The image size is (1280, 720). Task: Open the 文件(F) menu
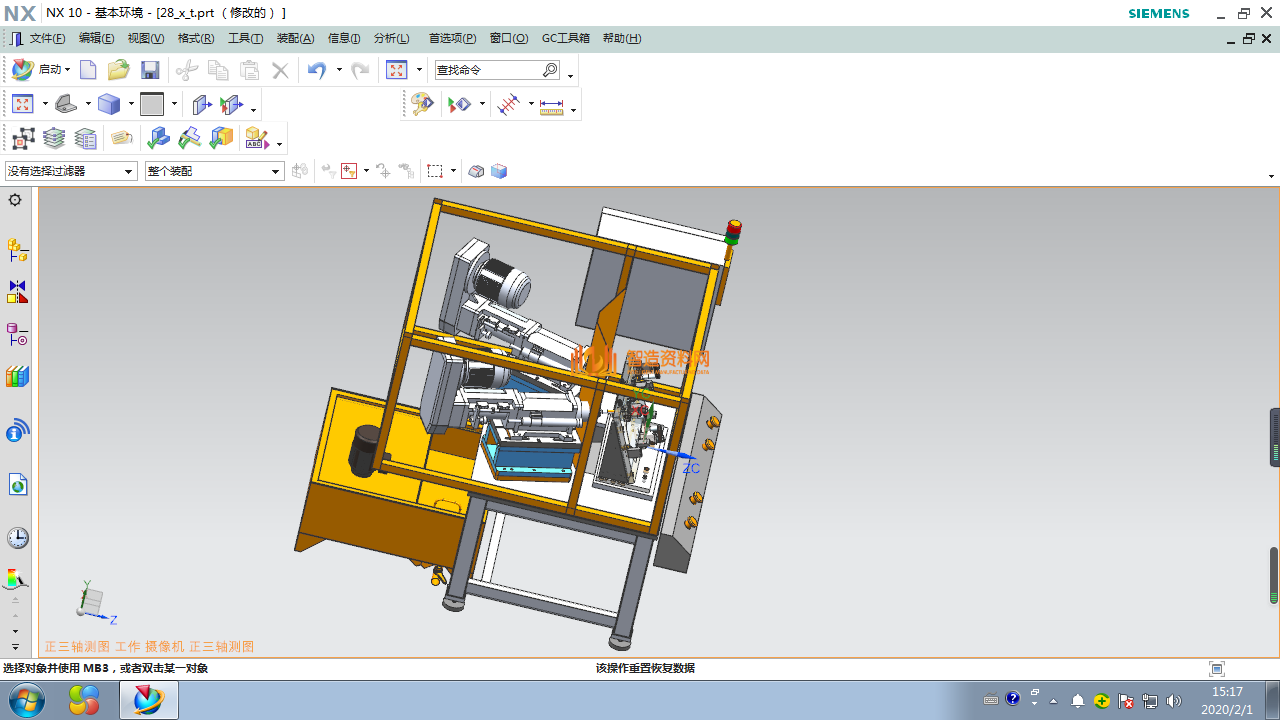(46, 38)
